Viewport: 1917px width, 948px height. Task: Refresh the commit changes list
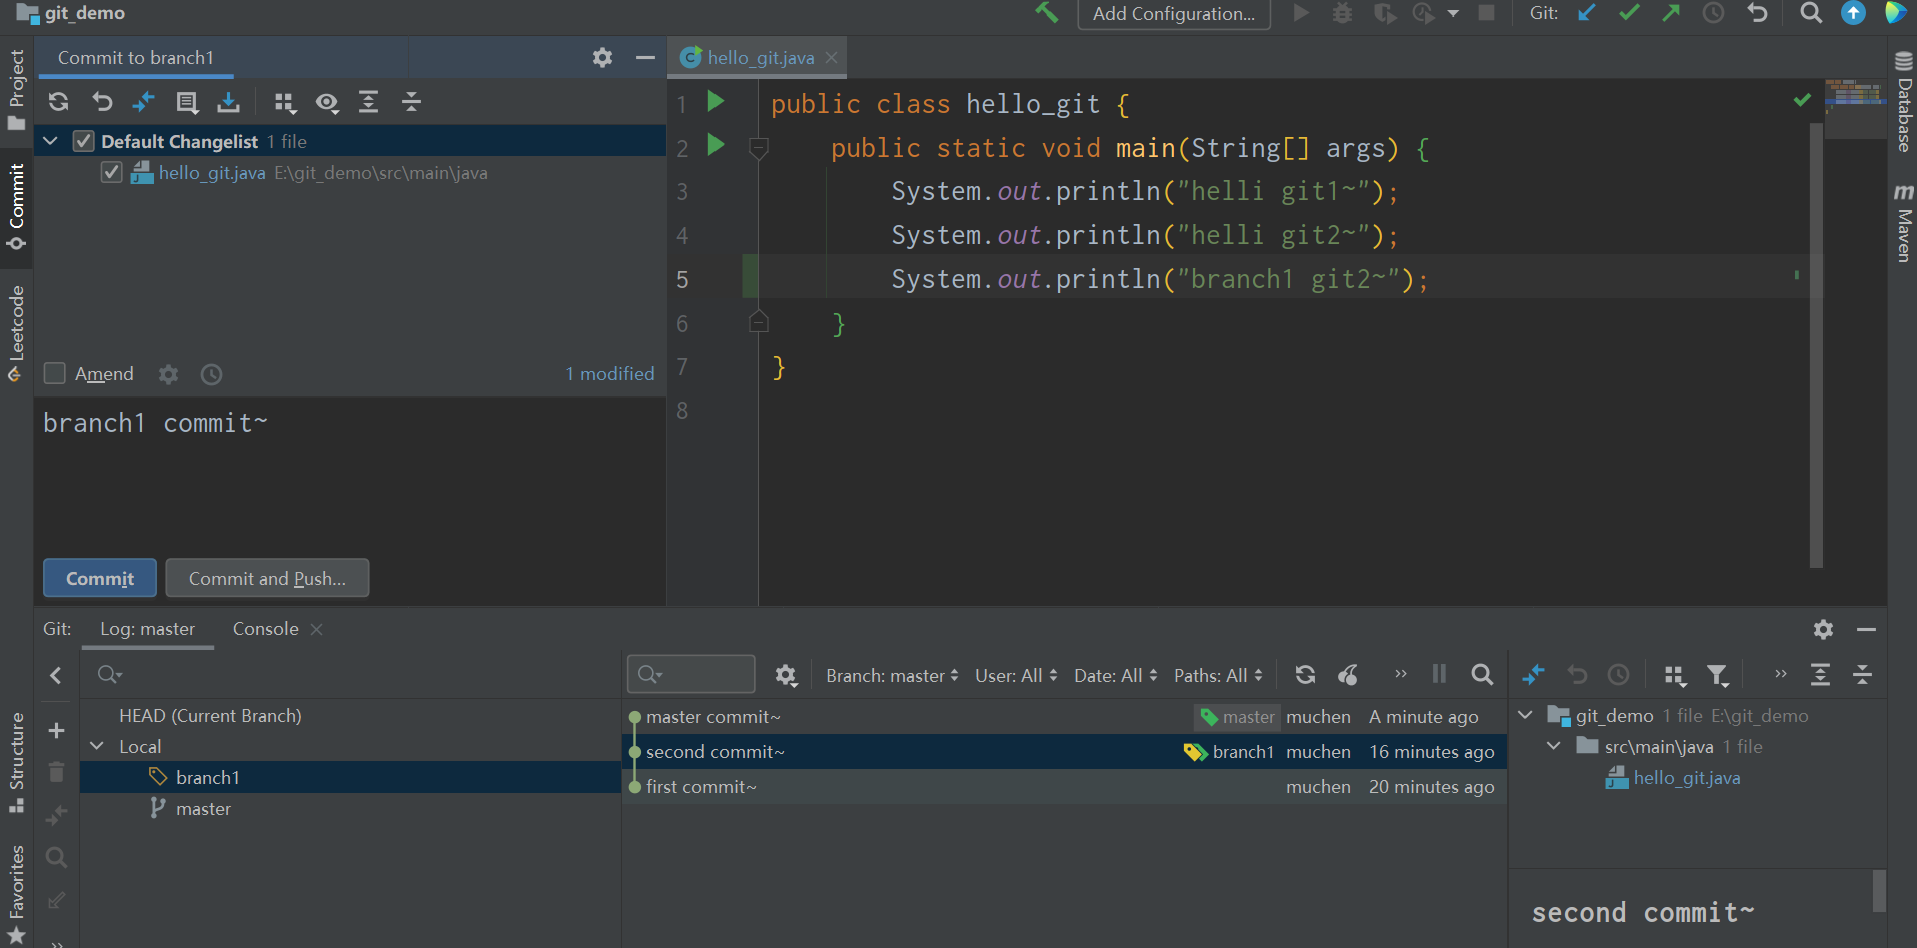coord(59,102)
